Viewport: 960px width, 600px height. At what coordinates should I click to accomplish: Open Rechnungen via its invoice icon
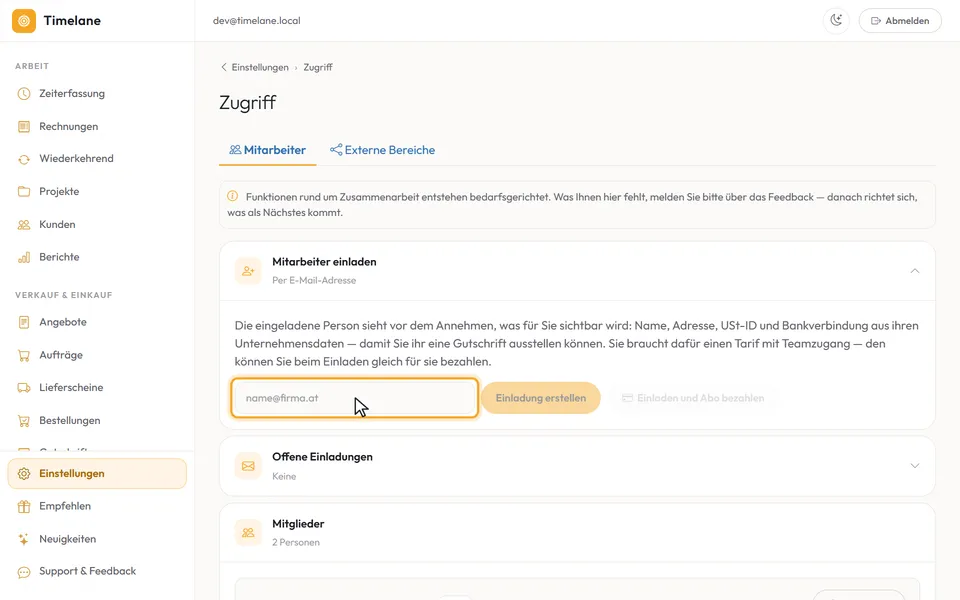tap(24, 127)
